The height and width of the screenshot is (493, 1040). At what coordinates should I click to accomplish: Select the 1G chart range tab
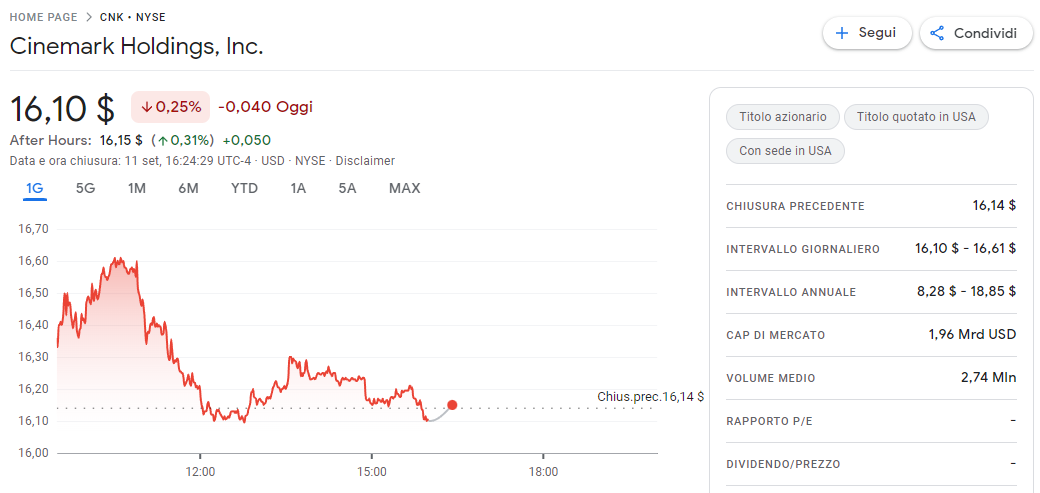coord(34,188)
